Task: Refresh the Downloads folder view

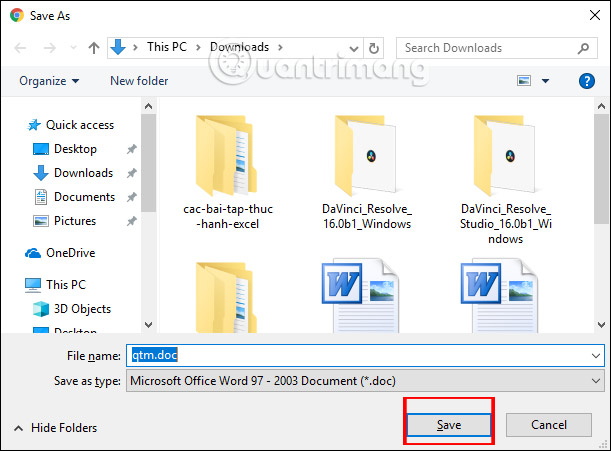Action: 374,48
